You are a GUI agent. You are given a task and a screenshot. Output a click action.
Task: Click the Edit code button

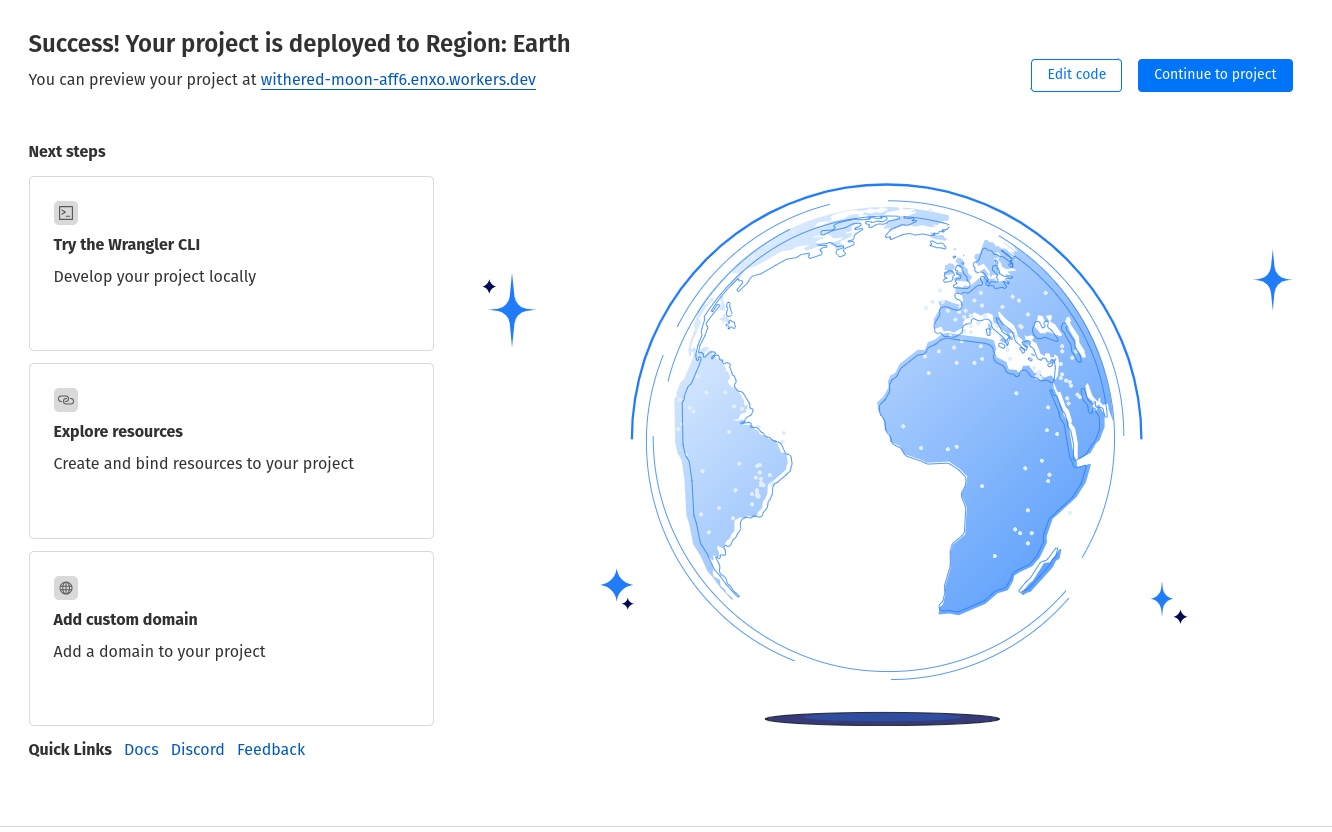point(1076,75)
